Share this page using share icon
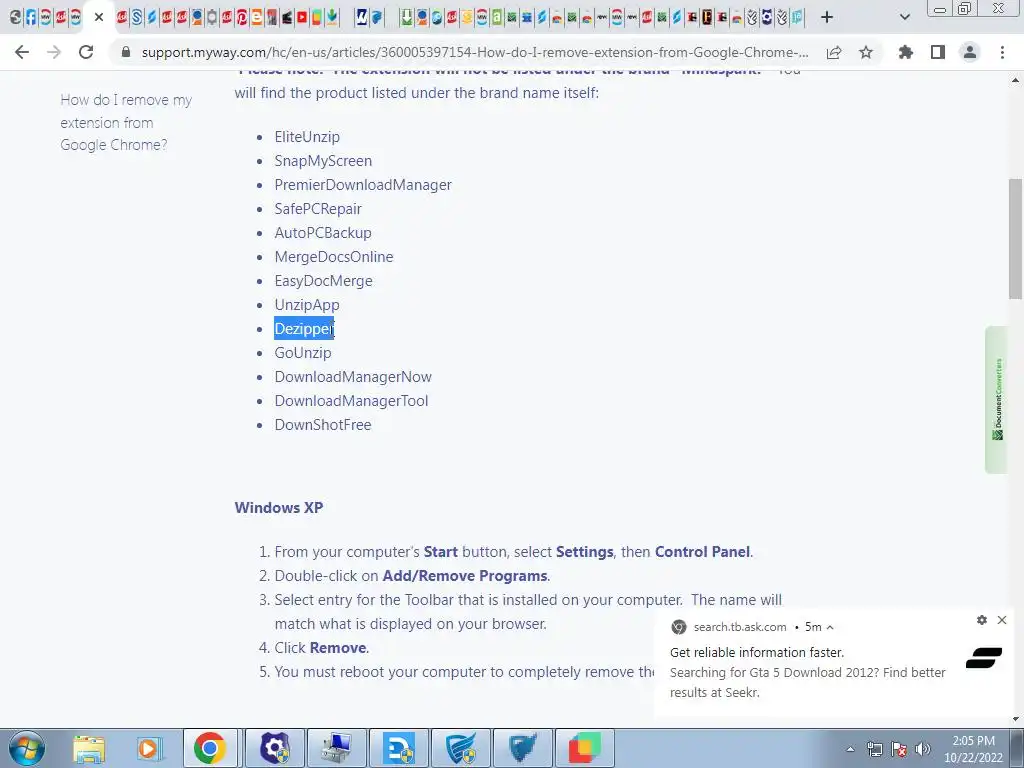1024x768 pixels. pos(834,52)
